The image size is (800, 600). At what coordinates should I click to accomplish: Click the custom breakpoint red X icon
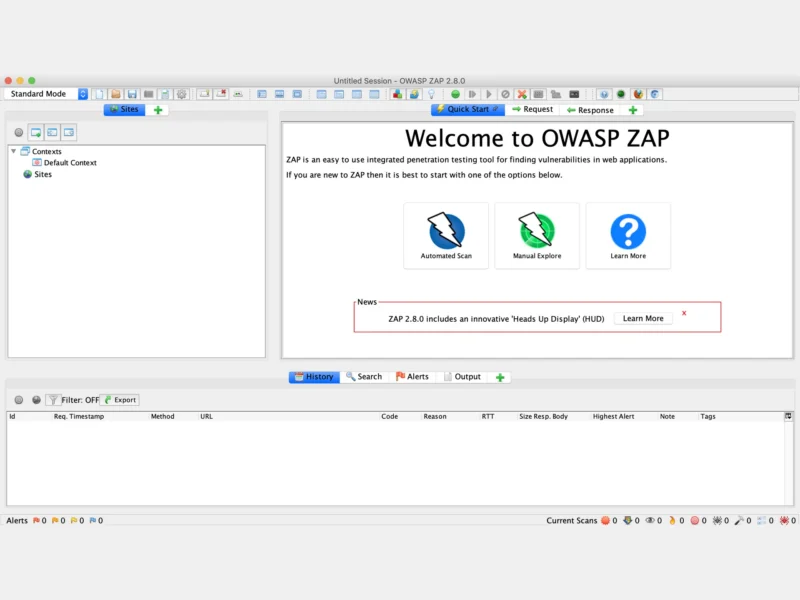click(x=522, y=94)
